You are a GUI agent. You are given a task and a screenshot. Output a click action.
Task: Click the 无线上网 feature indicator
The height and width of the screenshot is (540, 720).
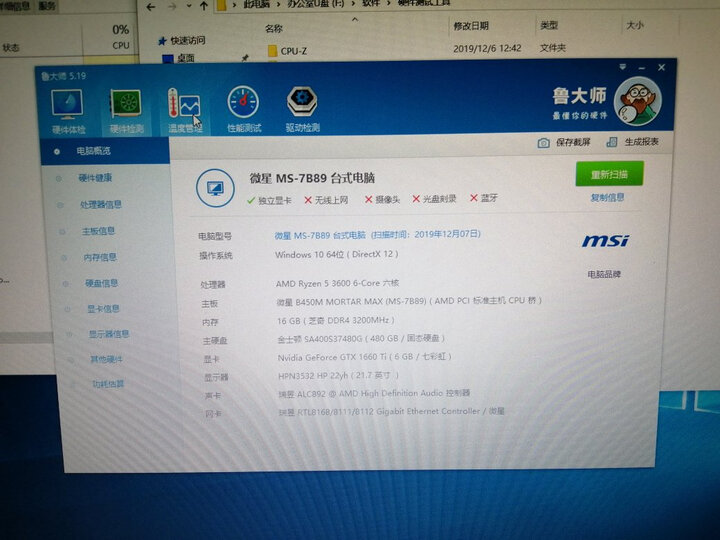click(x=326, y=200)
